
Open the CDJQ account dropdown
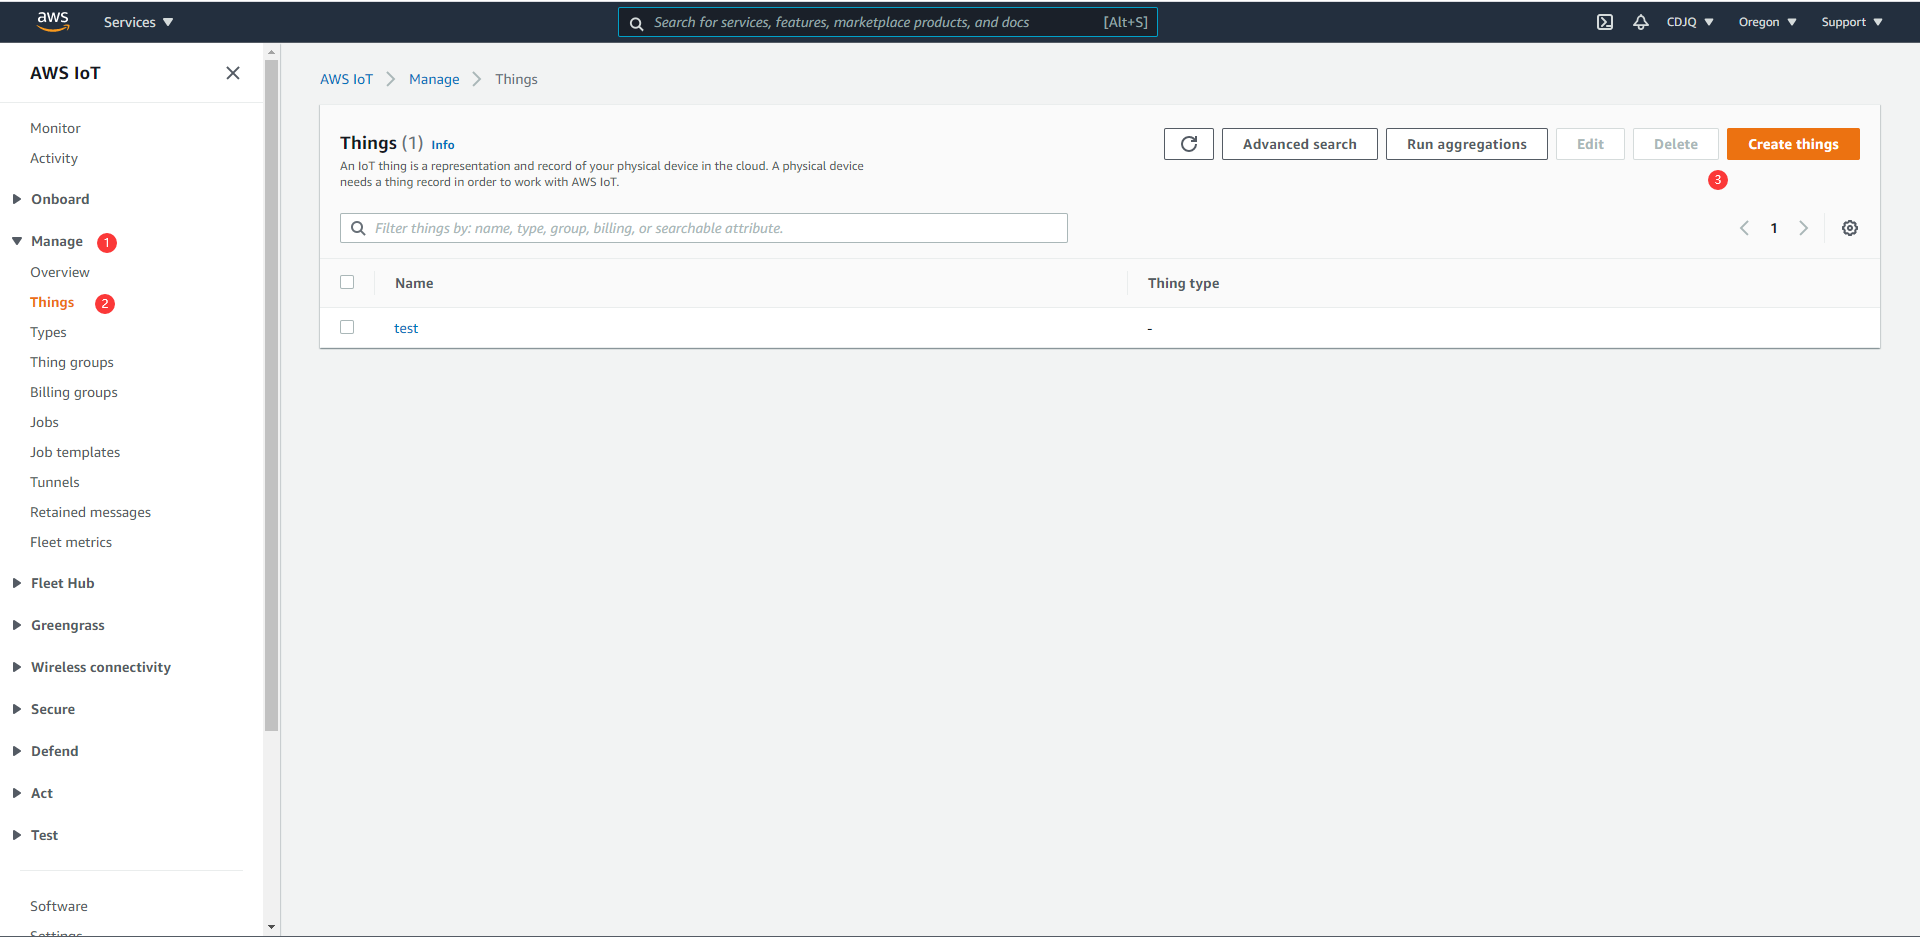tap(1690, 22)
